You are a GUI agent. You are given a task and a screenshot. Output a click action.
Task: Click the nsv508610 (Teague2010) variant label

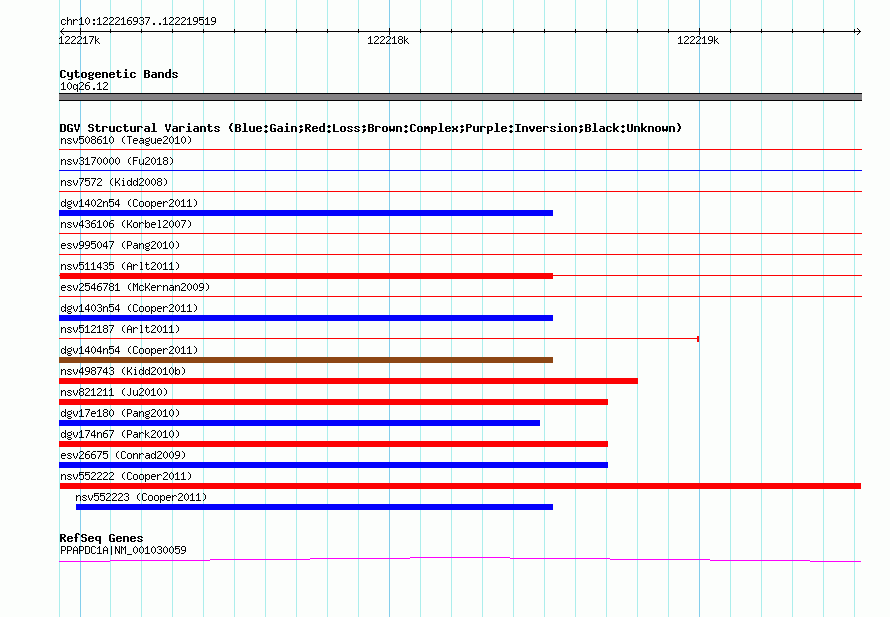click(126, 140)
